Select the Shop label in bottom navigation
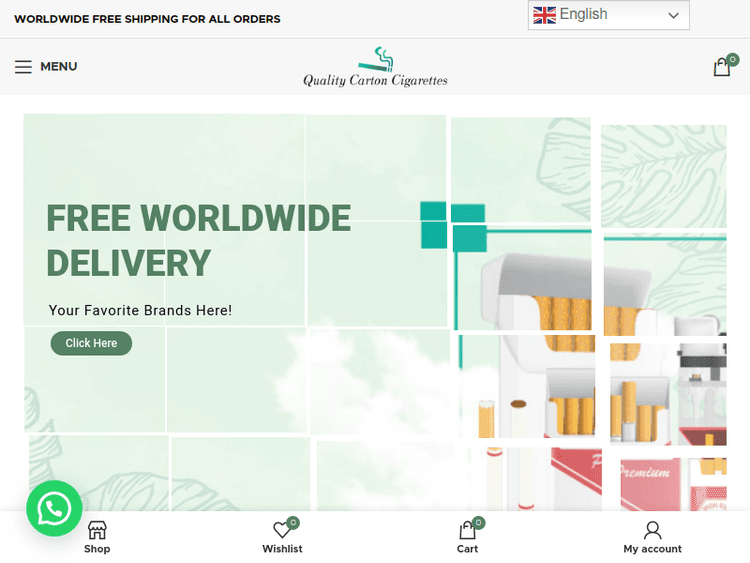This screenshot has width=750, height=563. click(97, 549)
